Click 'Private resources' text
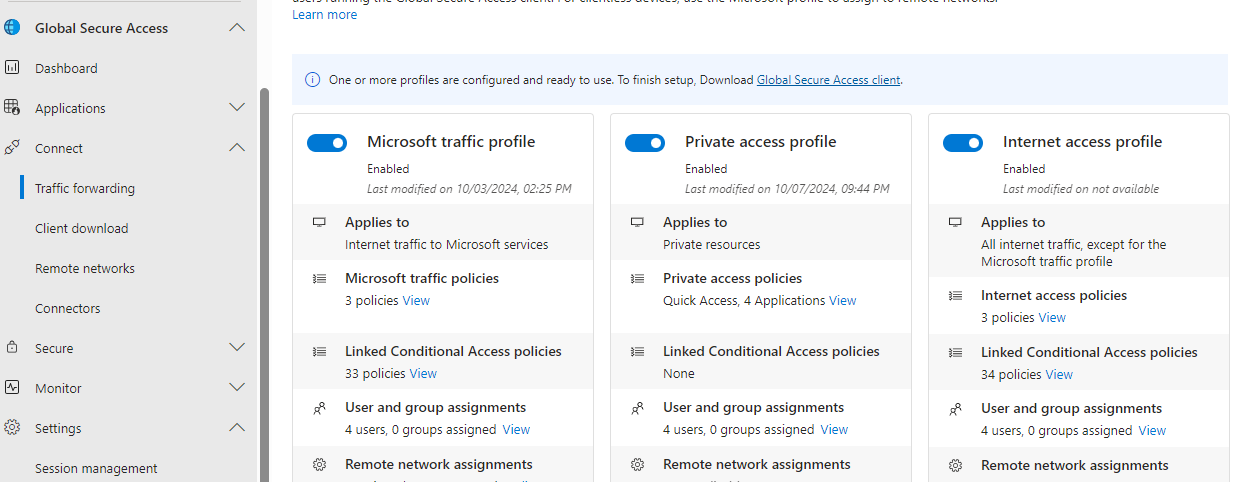Image resolution: width=1242 pixels, height=482 pixels. (712, 244)
